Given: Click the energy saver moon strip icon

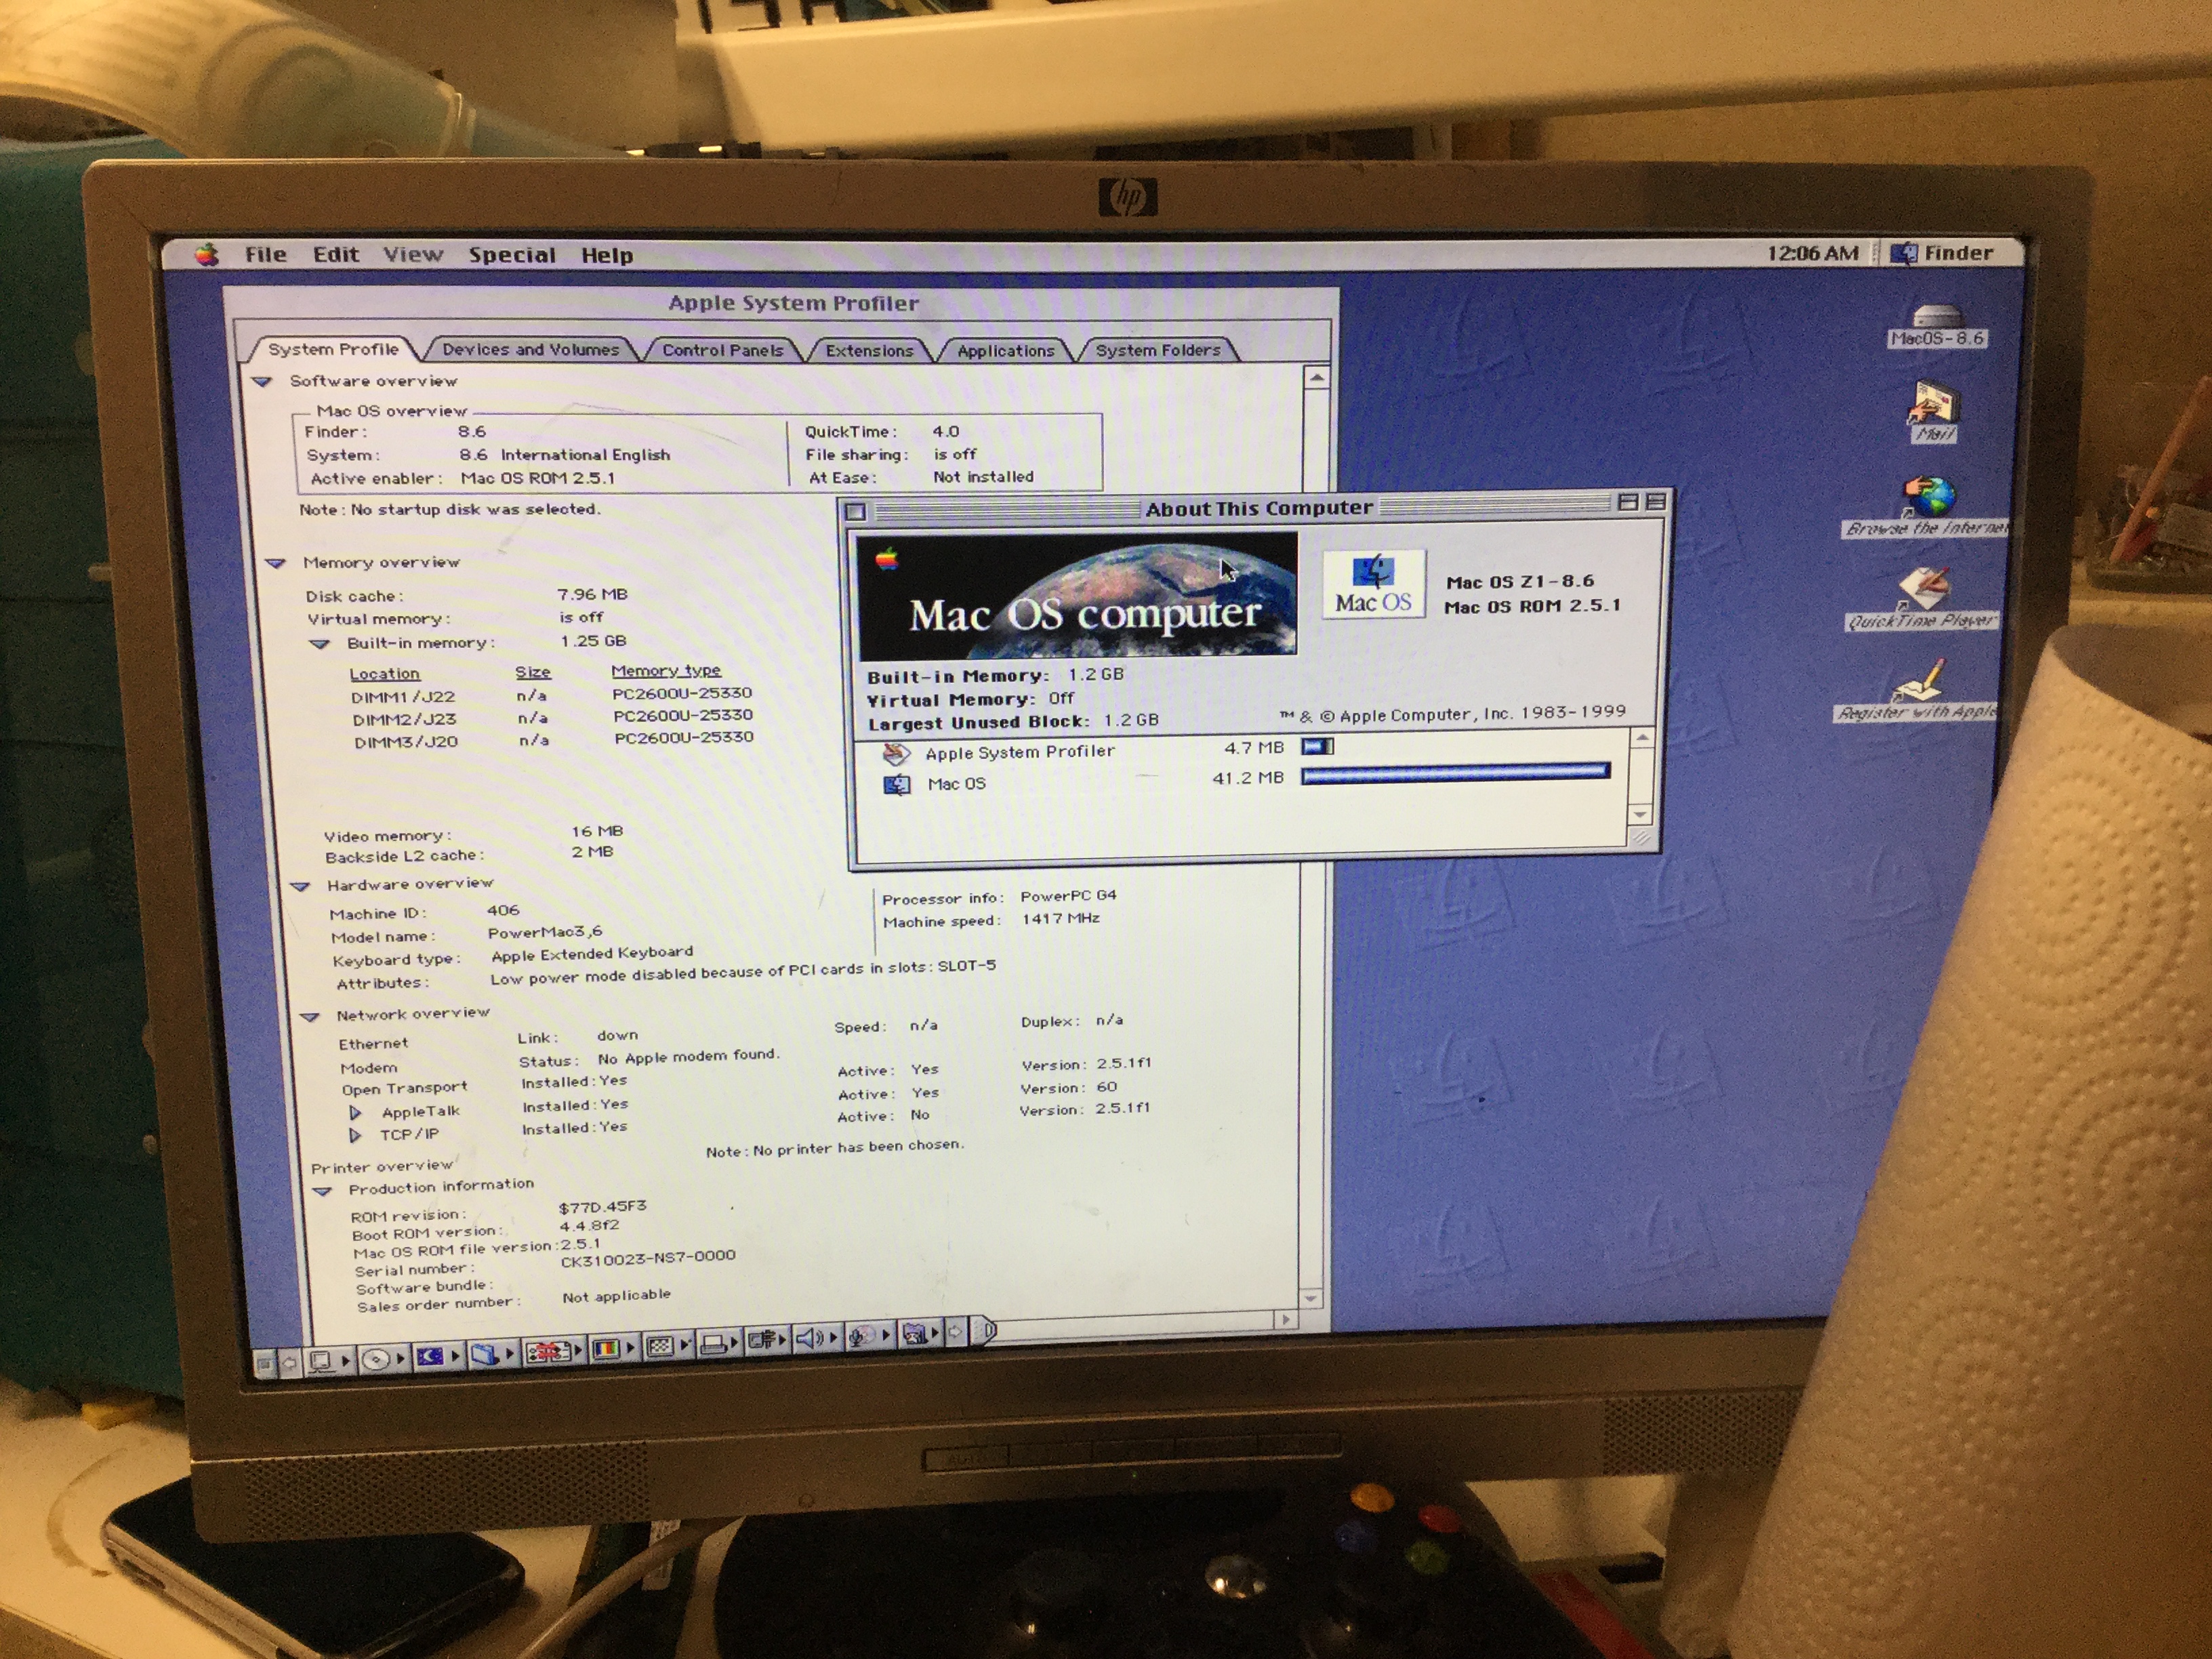Looking at the screenshot, I should click(x=430, y=1356).
